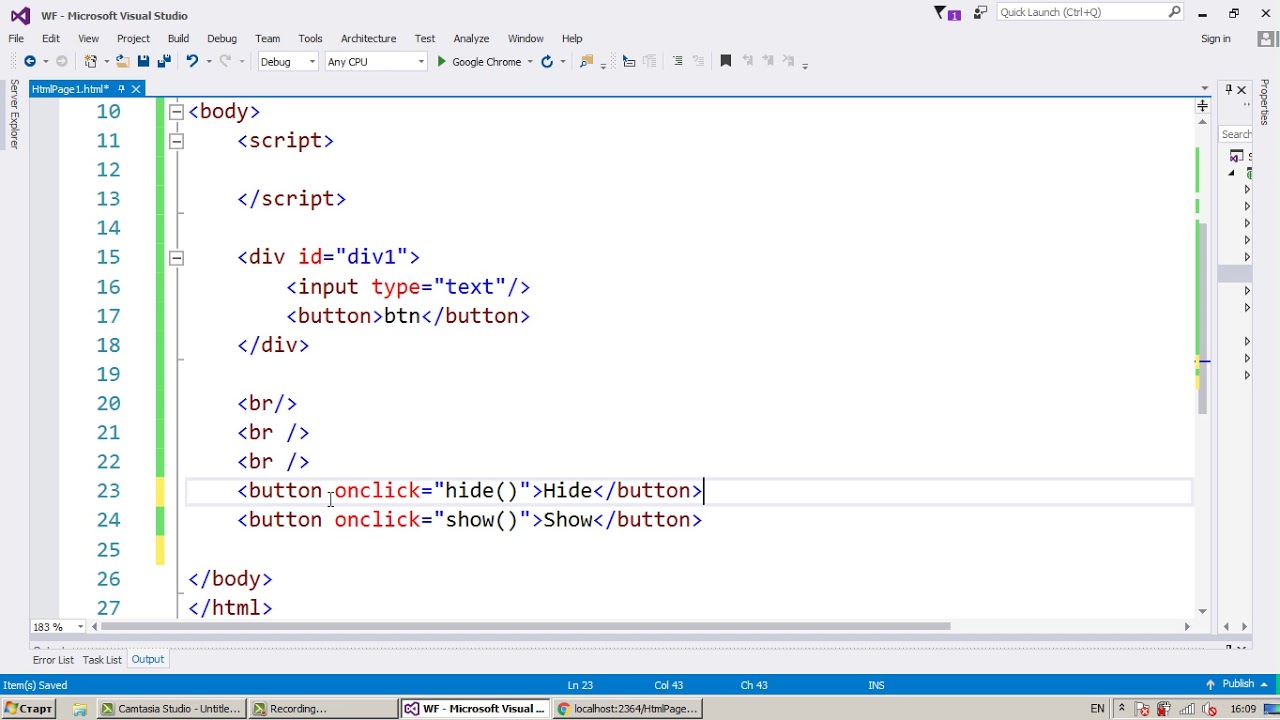Click the Send Feedback icon in title bar

pyautogui.click(x=980, y=13)
